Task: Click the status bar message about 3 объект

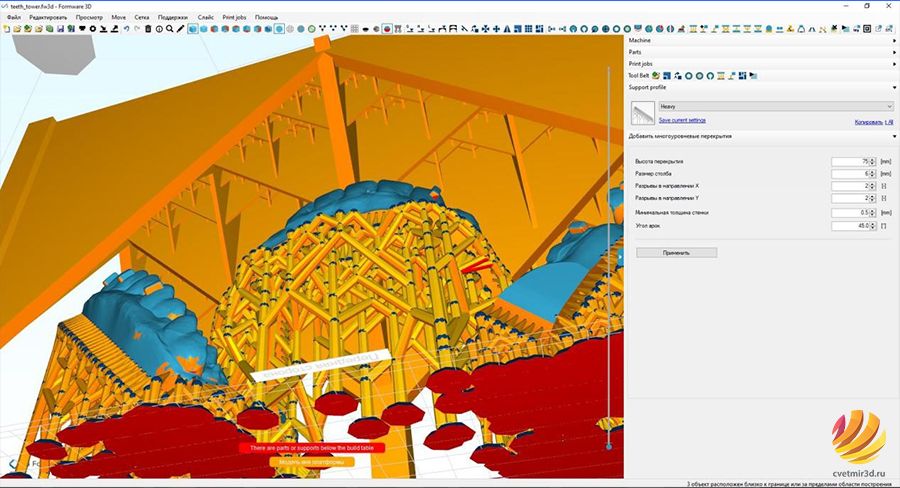Action: 791,484
